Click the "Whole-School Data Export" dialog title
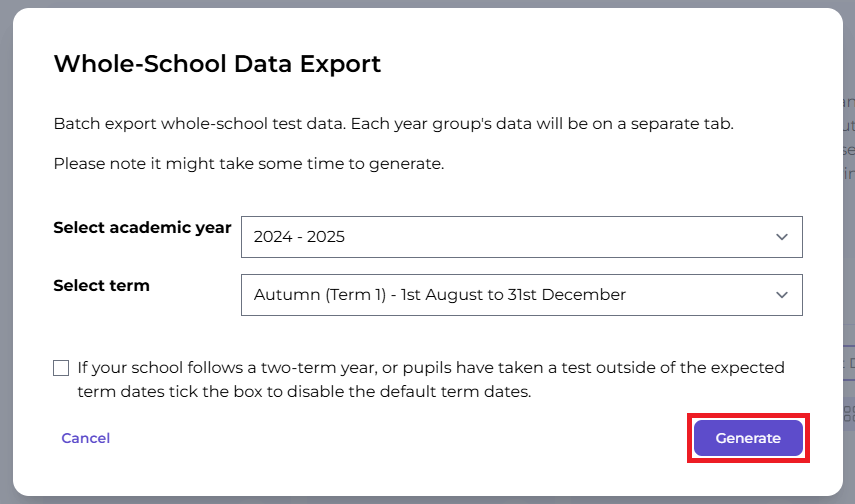 click(217, 65)
